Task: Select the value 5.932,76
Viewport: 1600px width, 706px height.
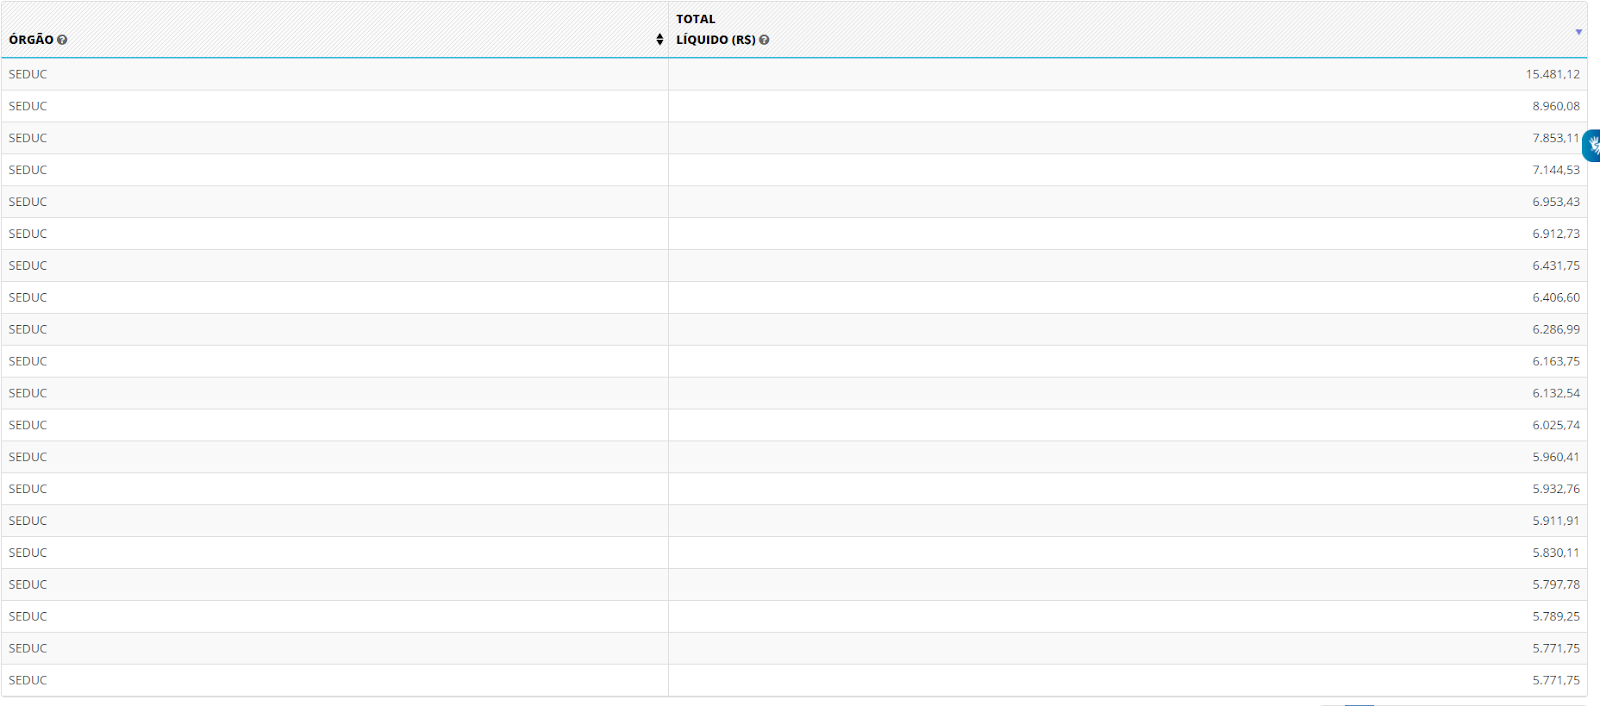Action: (1556, 489)
